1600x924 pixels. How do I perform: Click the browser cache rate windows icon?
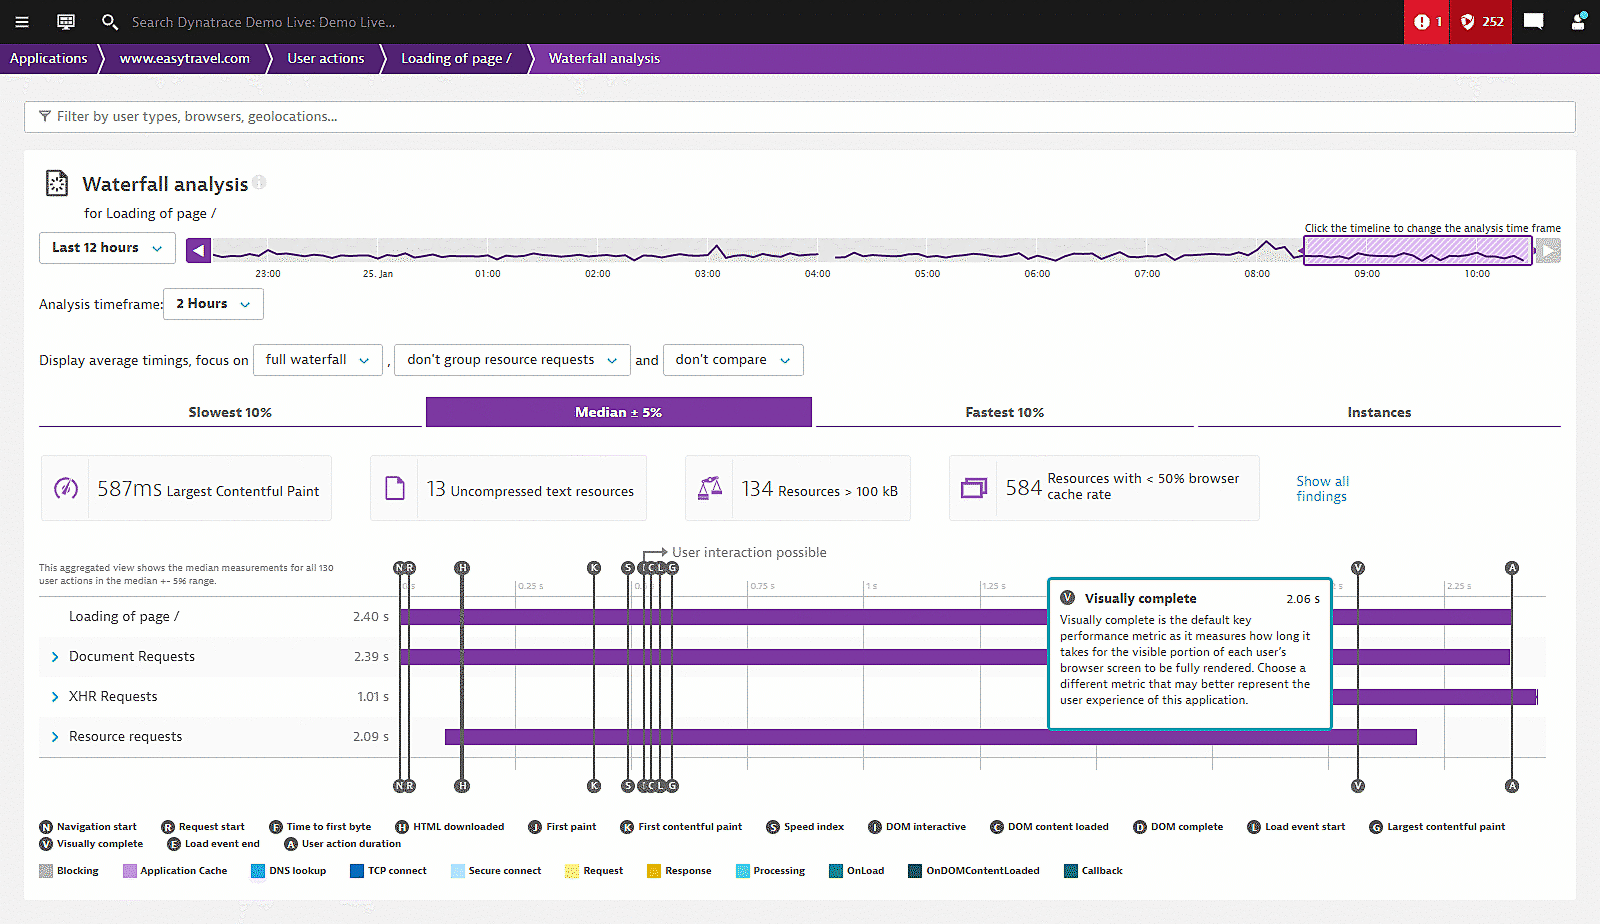(973, 488)
